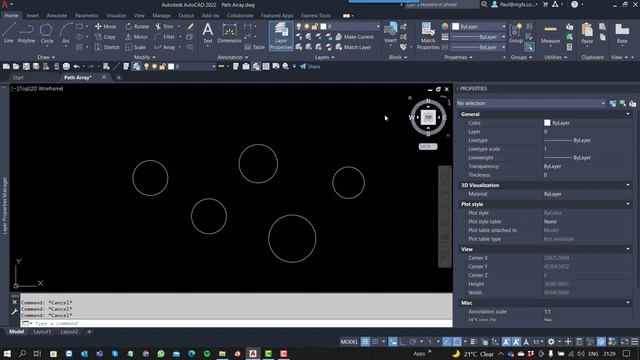Open the Home ribbon tab
Image resolution: width=640 pixels, height=360 pixels.
click(x=11, y=16)
